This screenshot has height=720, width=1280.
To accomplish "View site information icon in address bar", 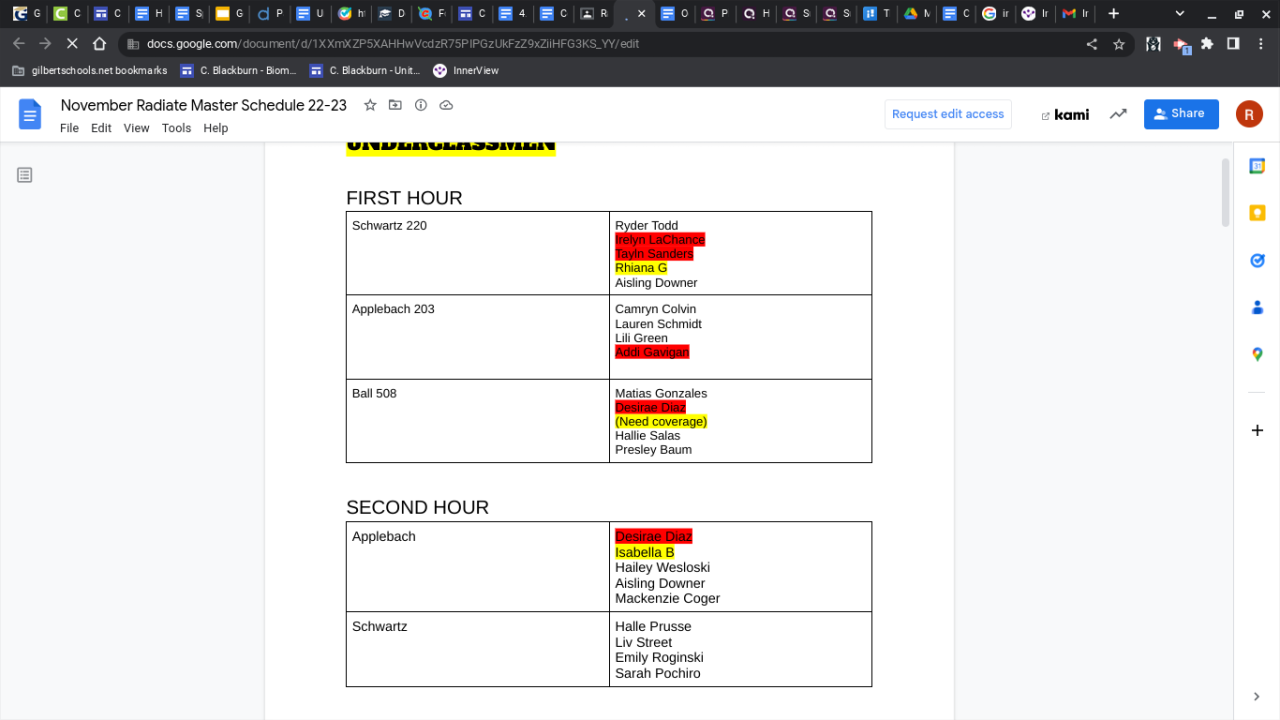I will click(133, 44).
